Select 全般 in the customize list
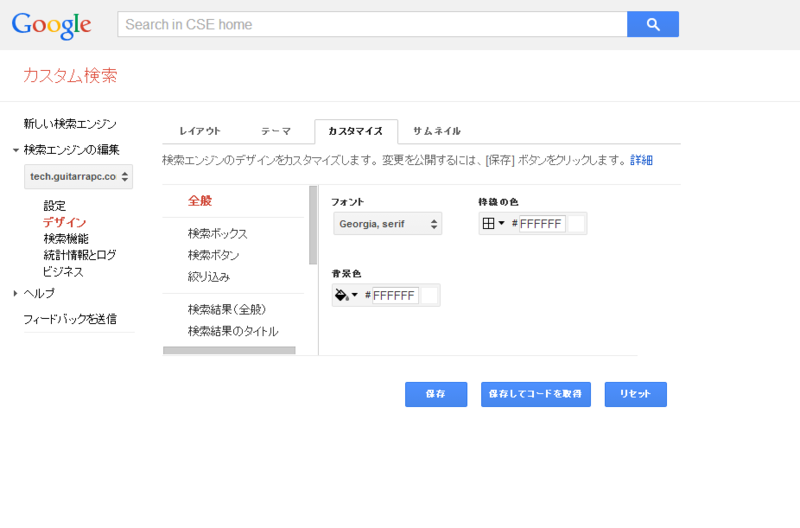800x528 pixels. point(199,200)
